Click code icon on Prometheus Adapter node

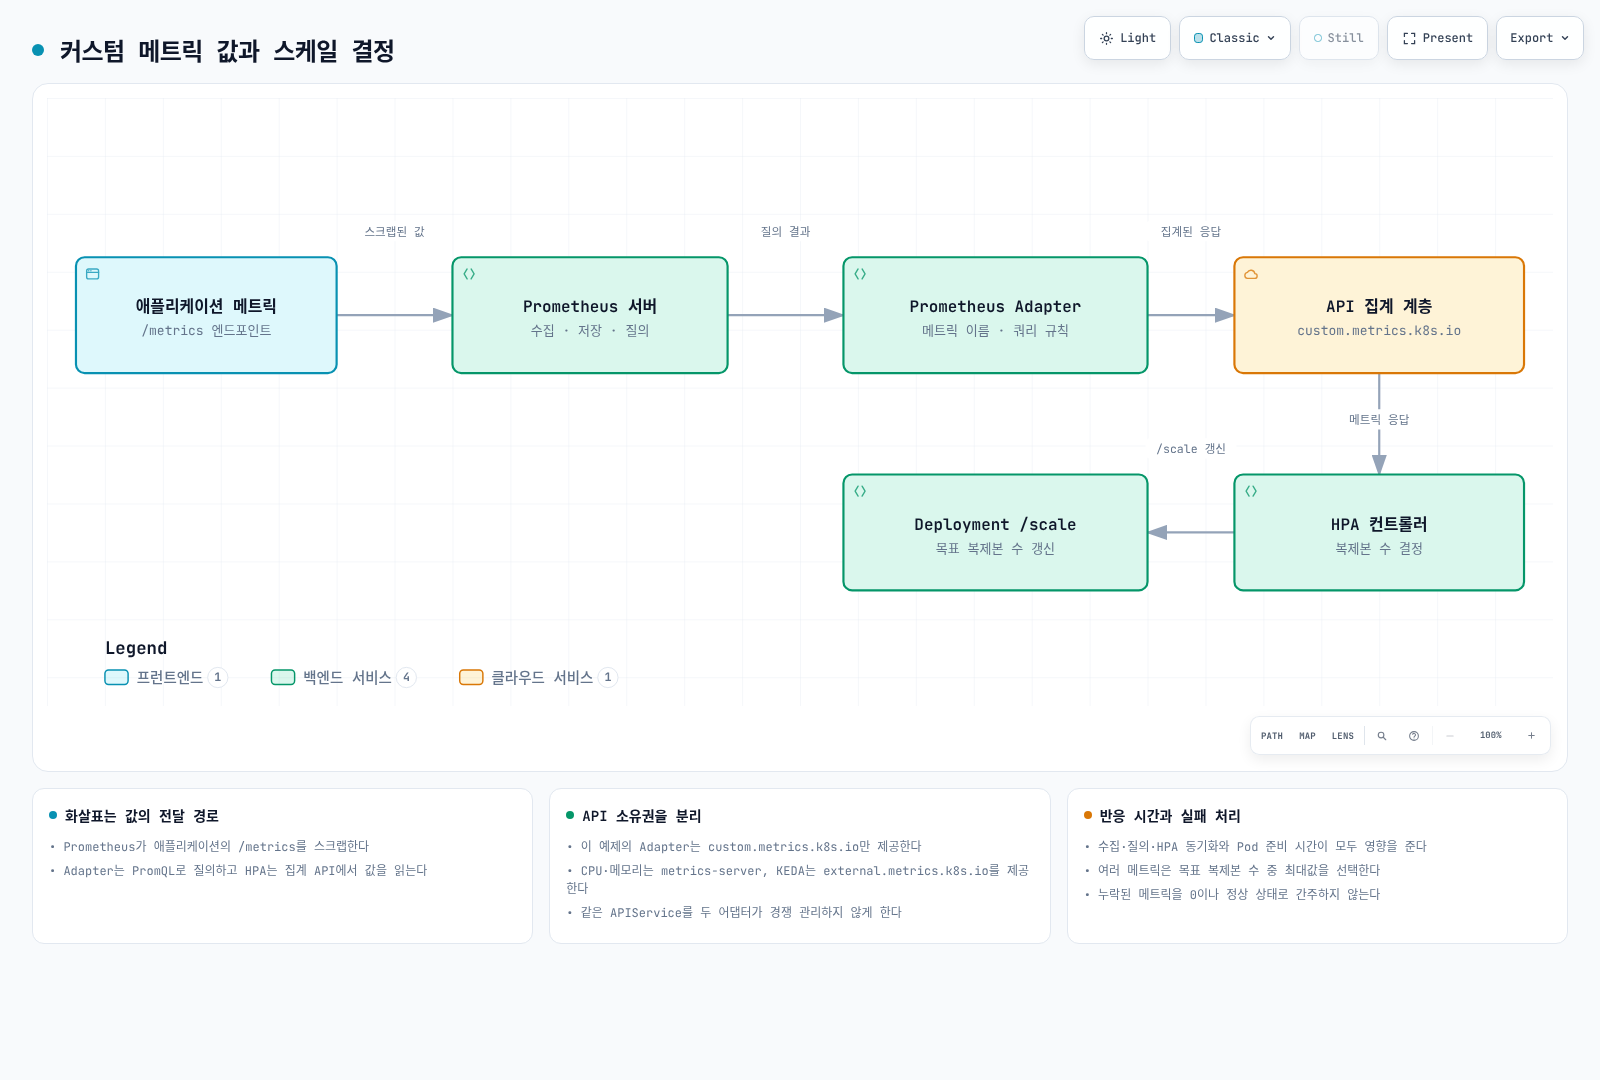(x=860, y=274)
